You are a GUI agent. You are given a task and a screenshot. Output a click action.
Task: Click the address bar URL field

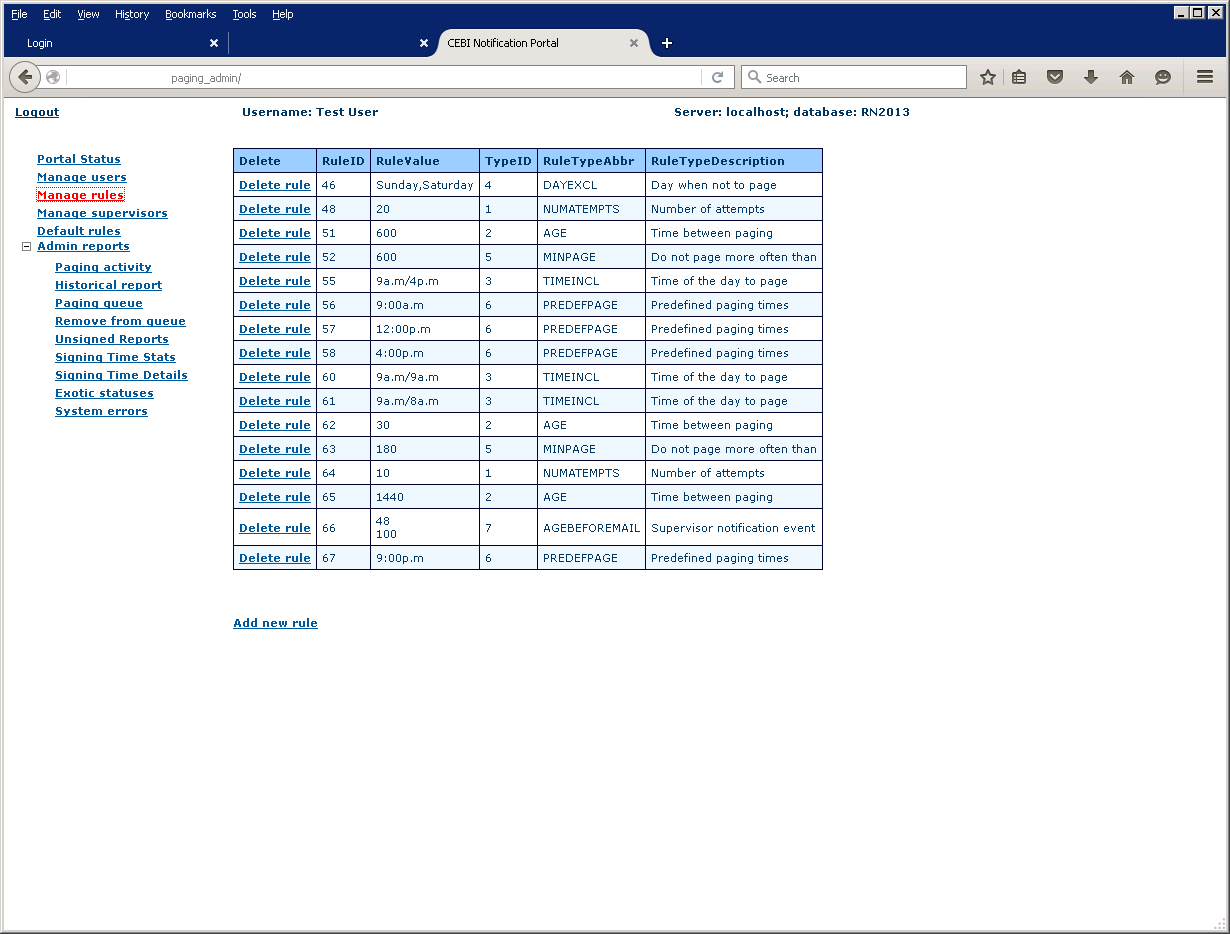click(384, 77)
